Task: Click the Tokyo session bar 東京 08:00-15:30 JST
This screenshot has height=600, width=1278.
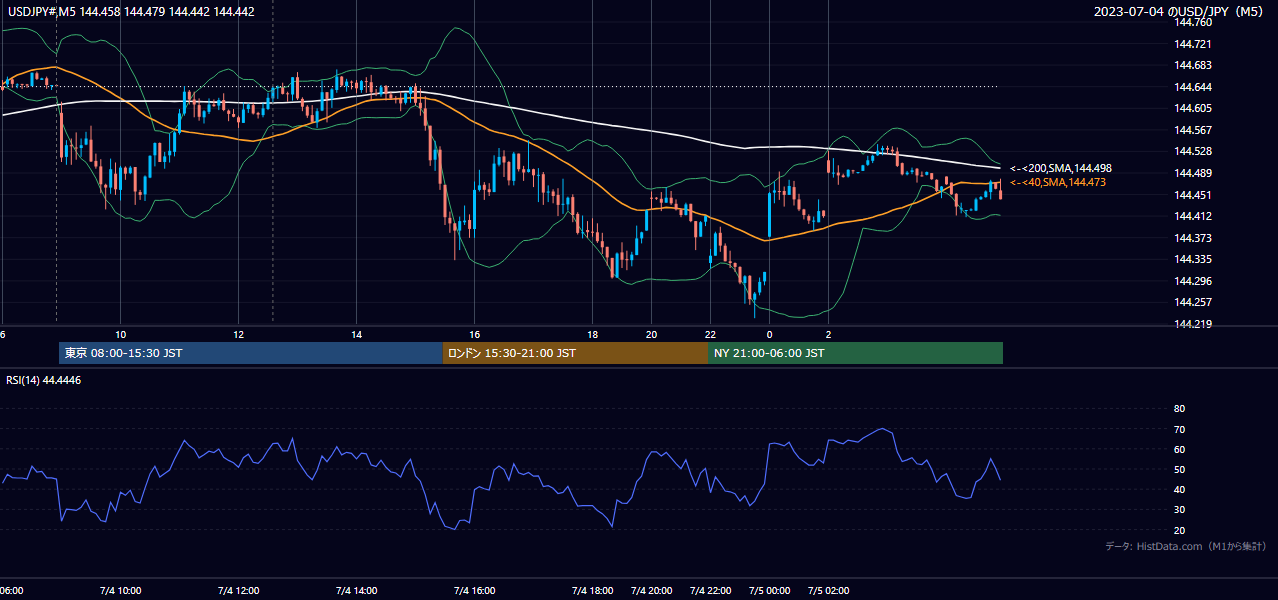Action: [x=251, y=353]
